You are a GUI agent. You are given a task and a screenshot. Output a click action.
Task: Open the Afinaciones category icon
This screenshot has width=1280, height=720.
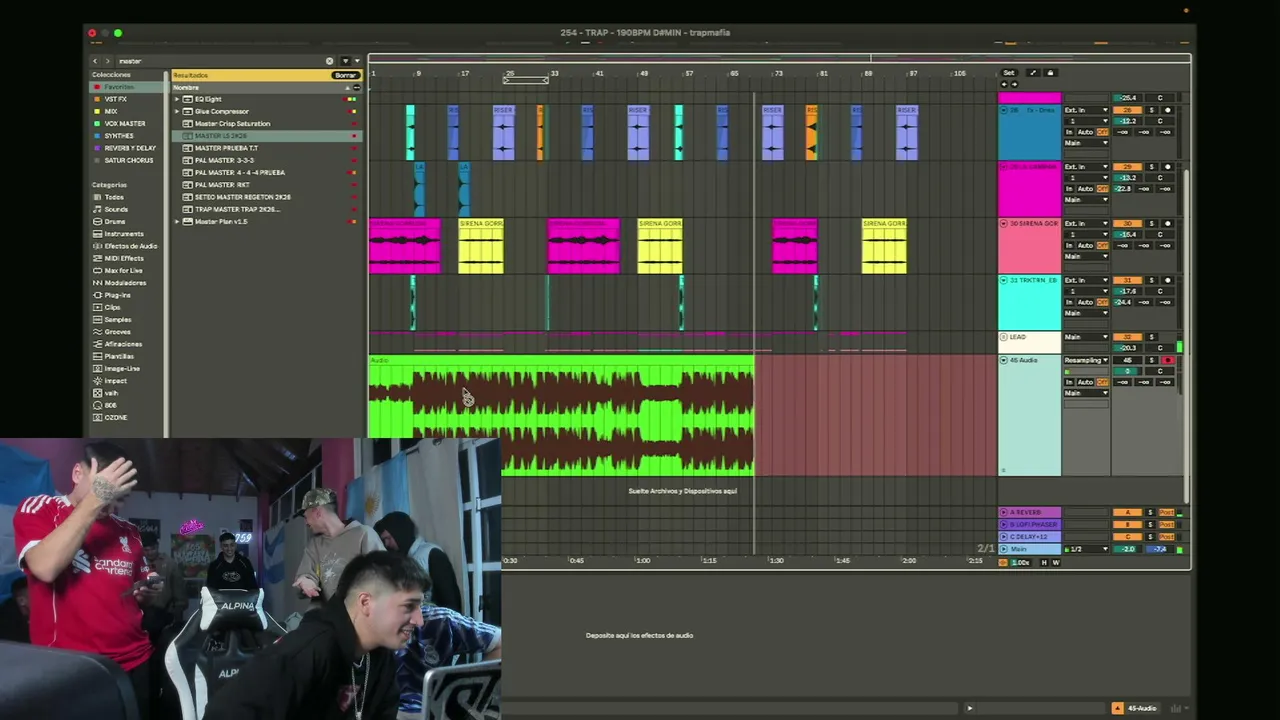pos(97,344)
